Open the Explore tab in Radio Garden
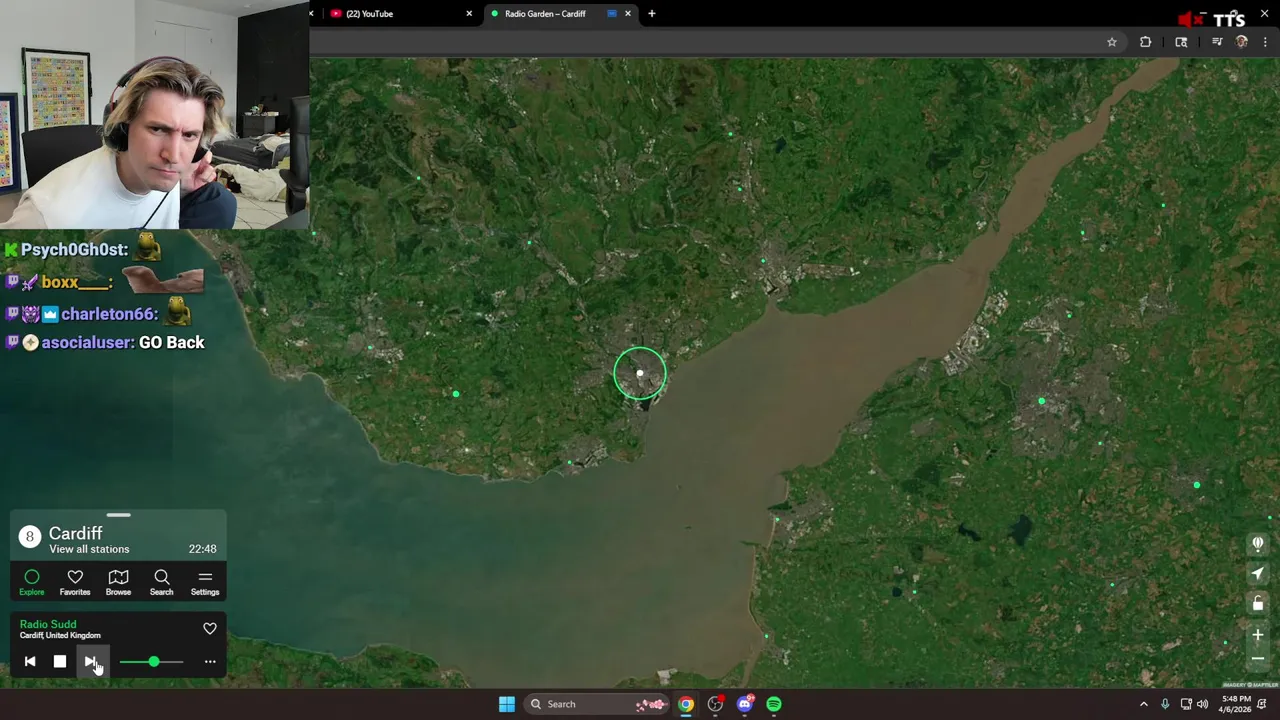 [x=32, y=582]
